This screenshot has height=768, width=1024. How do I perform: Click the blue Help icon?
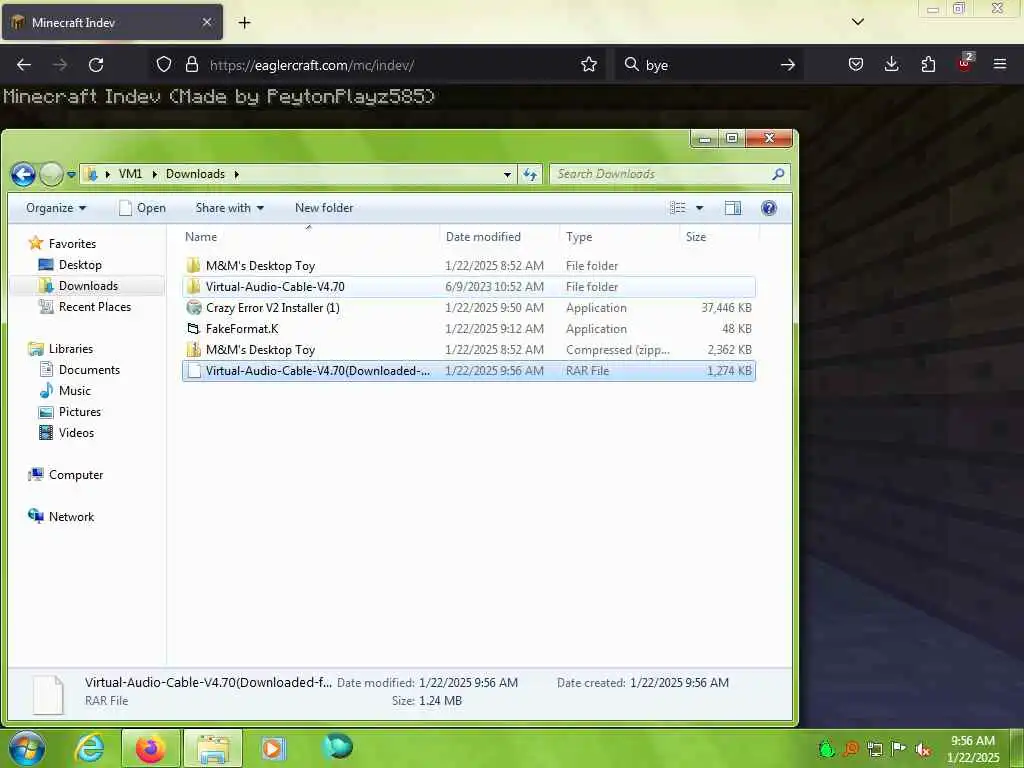pyautogui.click(x=769, y=208)
